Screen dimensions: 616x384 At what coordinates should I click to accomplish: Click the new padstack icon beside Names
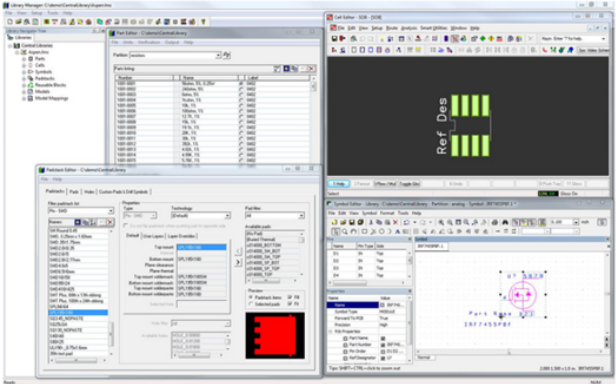click(78, 222)
